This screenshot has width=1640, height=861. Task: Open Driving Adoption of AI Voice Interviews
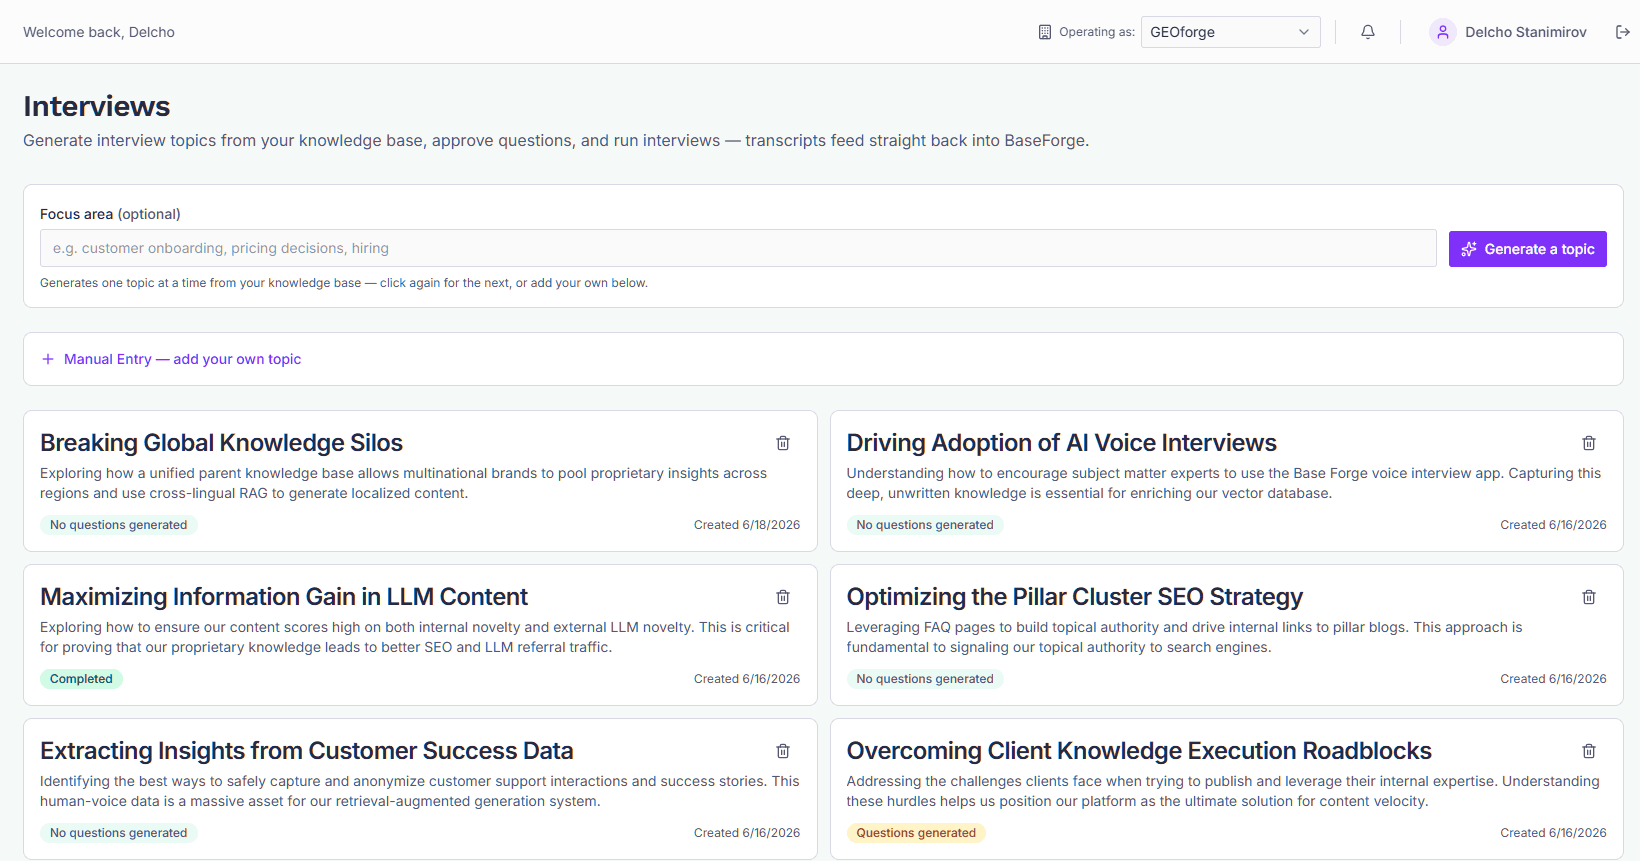pyautogui.click(x=1061, y=443)
